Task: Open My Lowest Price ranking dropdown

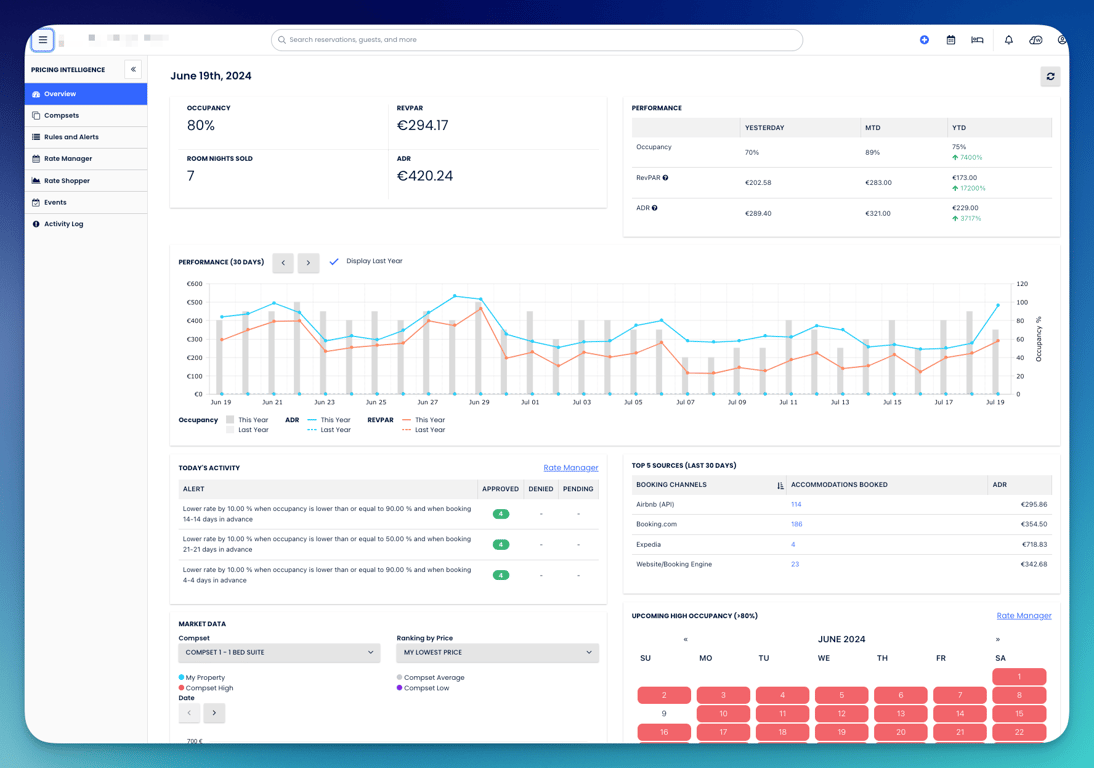Action: tap(497, 653)
